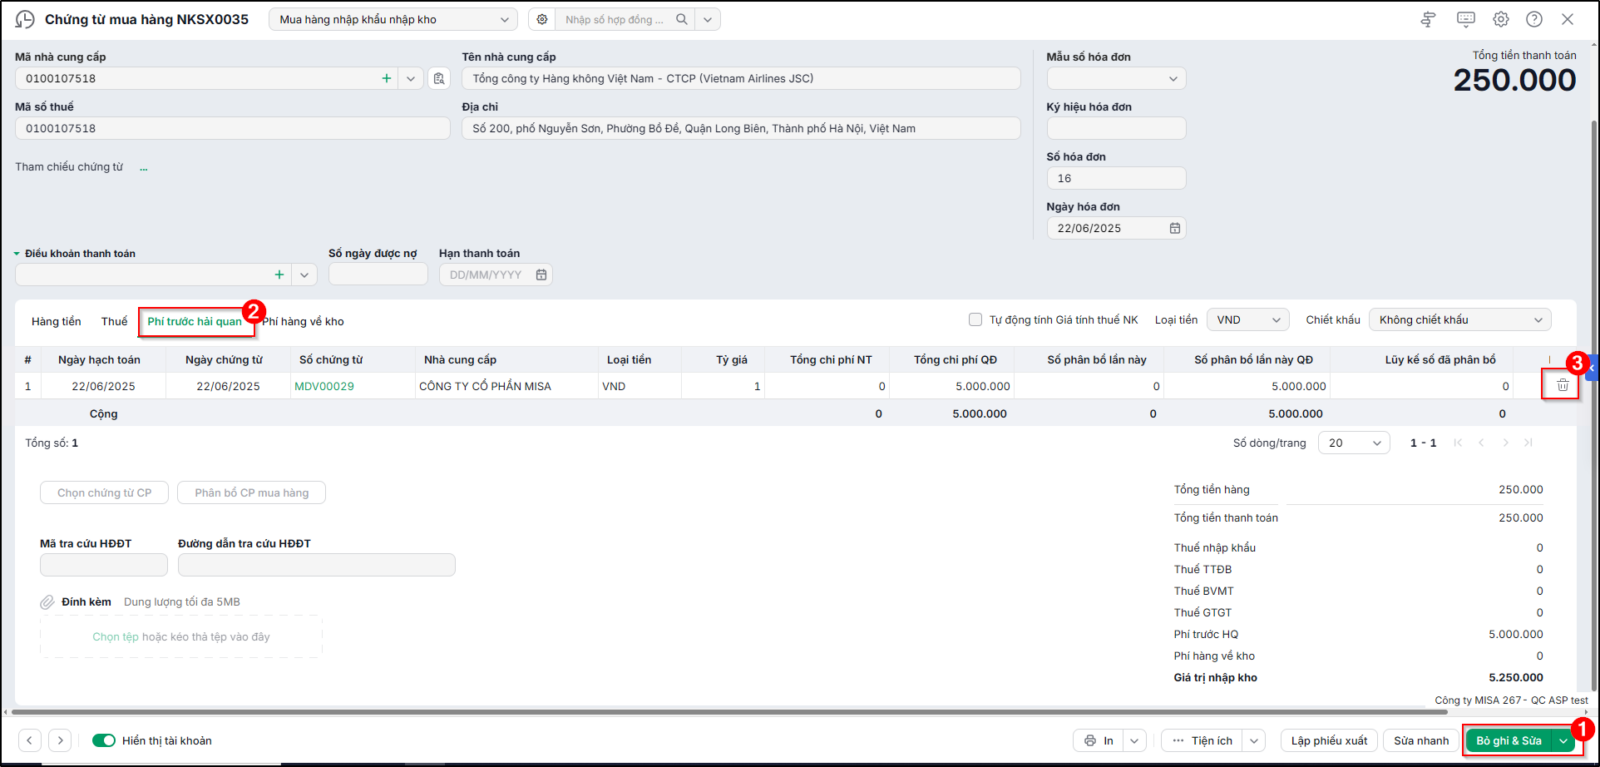
Task: Toggle Hiển thị tài khoản switch
Action: (x=104, y=741)
